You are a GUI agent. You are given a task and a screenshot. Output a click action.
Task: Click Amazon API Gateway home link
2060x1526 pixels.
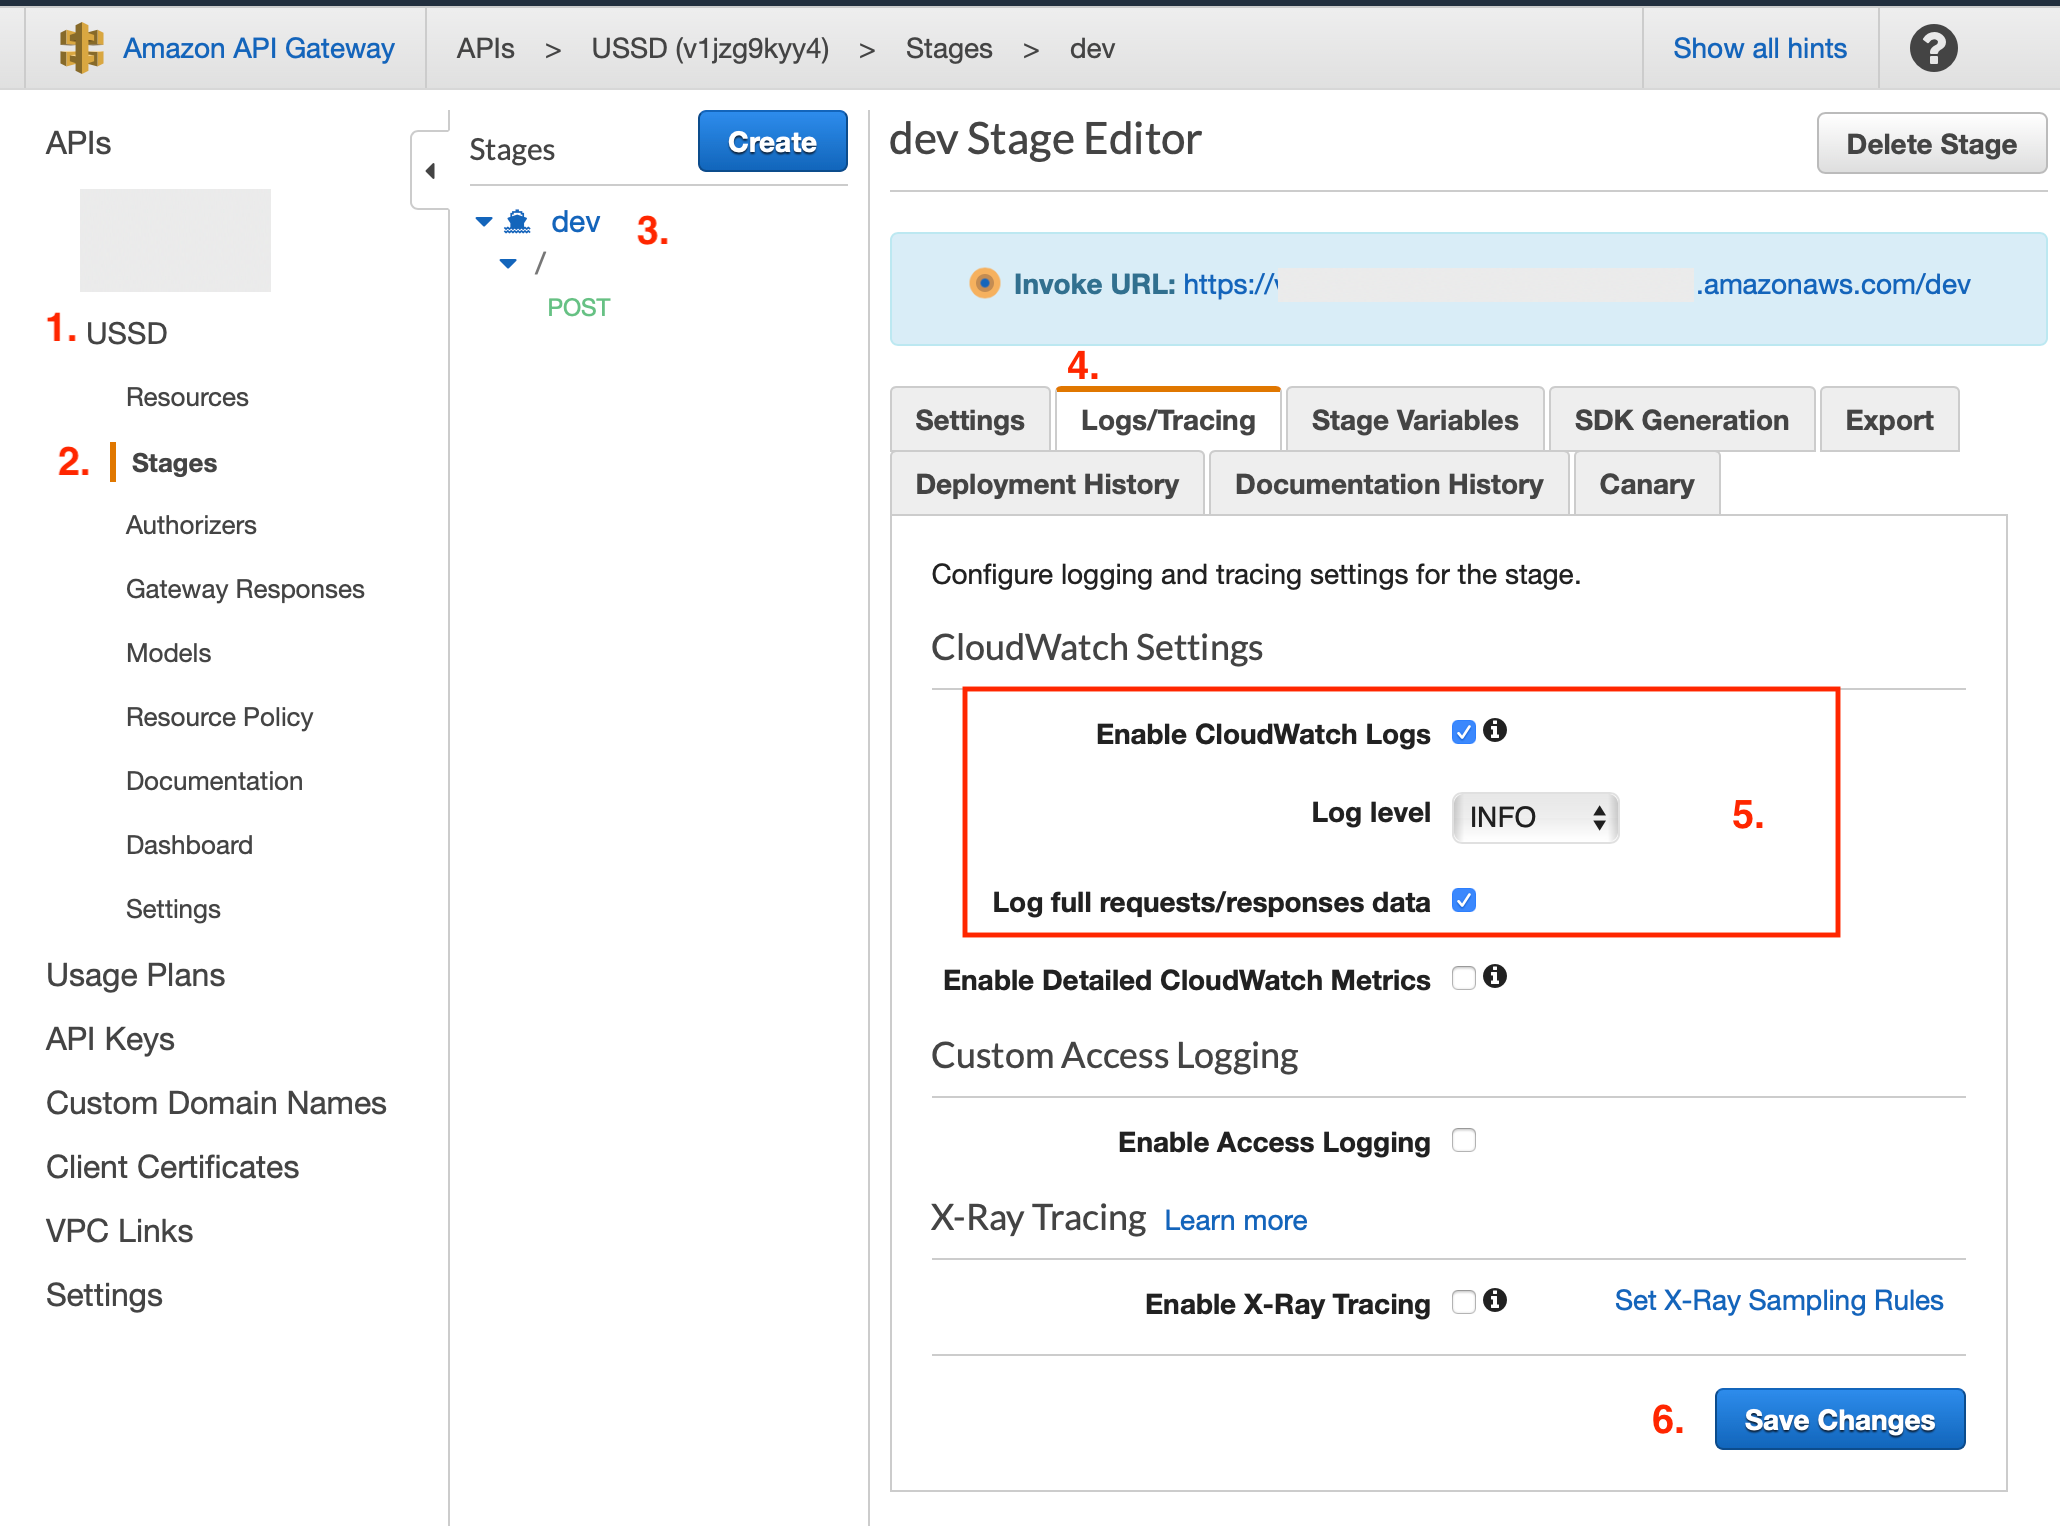click(258, 48)
